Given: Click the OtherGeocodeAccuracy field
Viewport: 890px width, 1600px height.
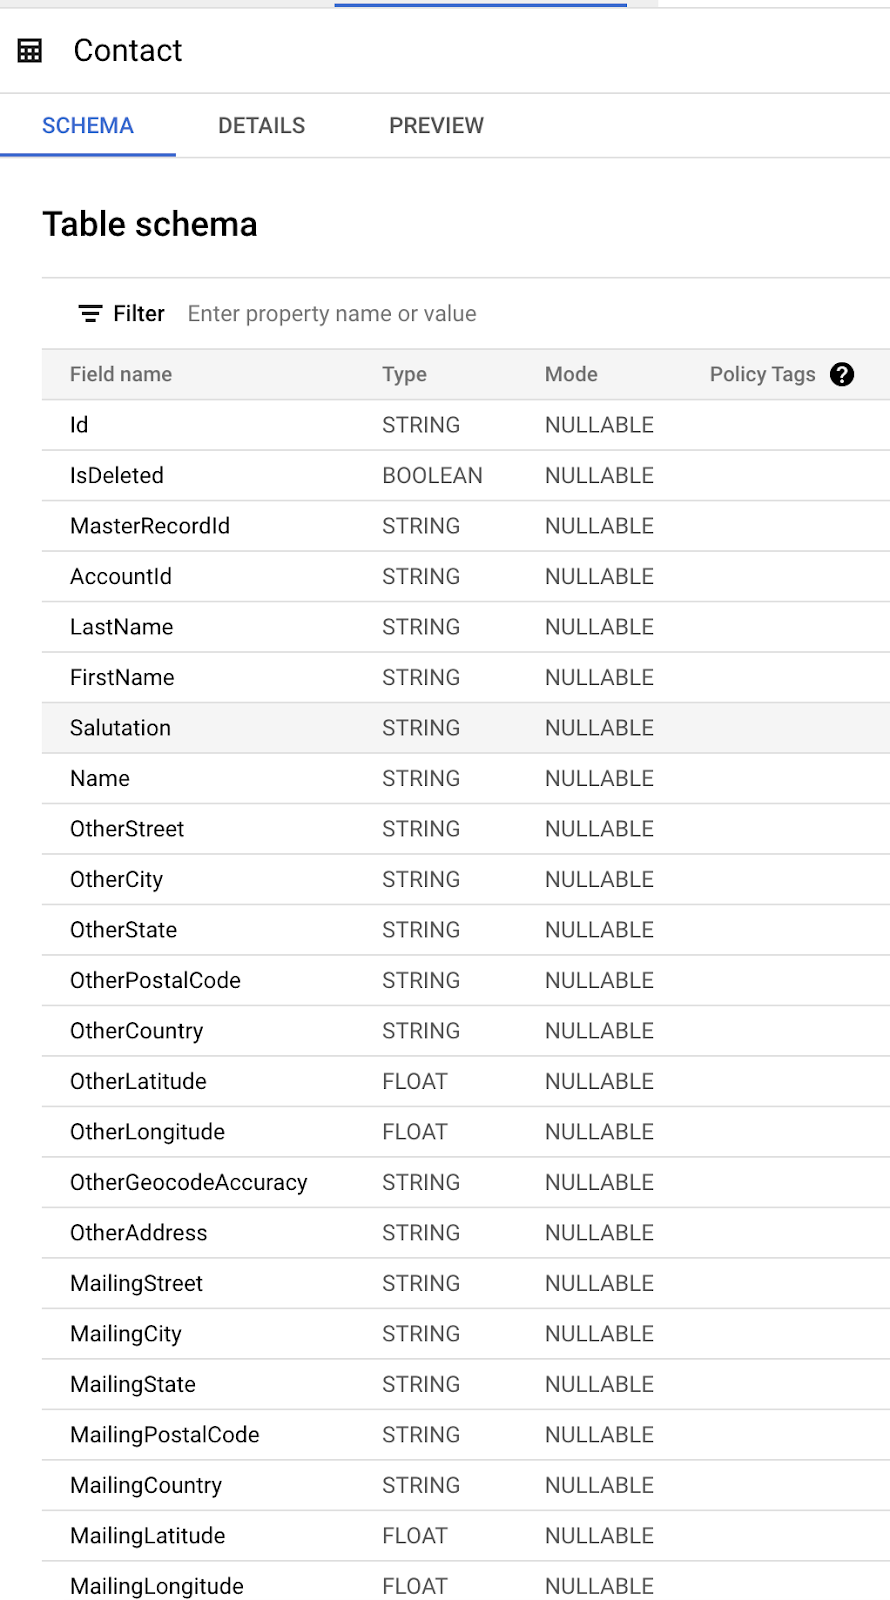Looking at the screenshot, I should 189,1182.
